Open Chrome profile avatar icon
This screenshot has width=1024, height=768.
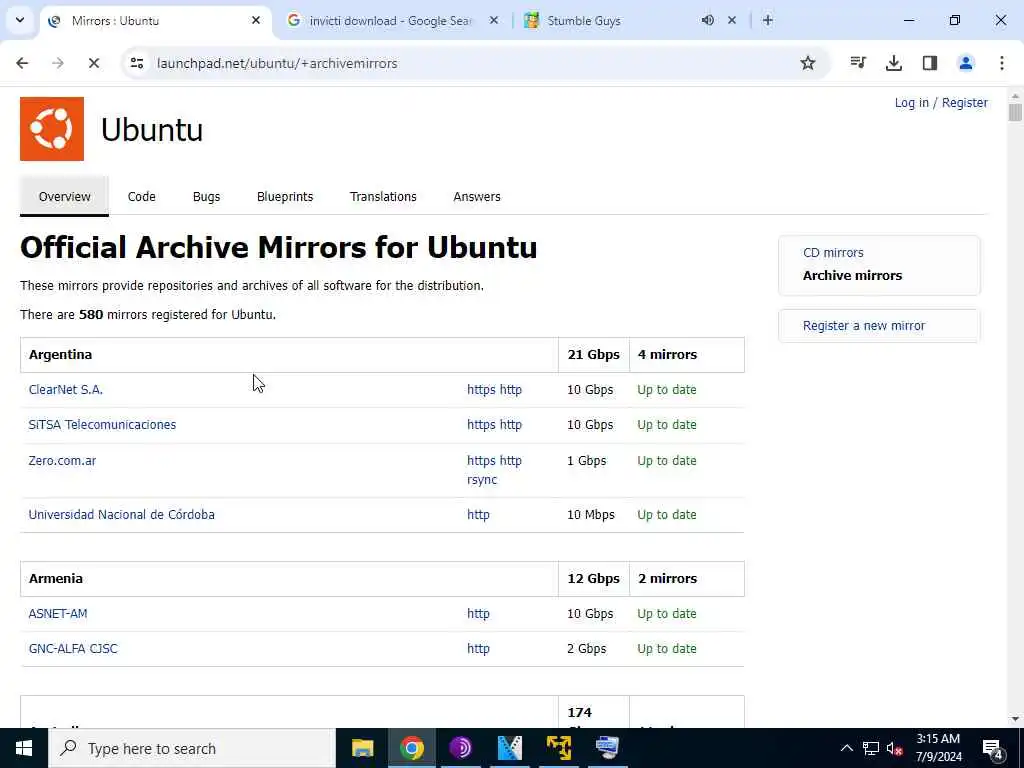[966, 63]
